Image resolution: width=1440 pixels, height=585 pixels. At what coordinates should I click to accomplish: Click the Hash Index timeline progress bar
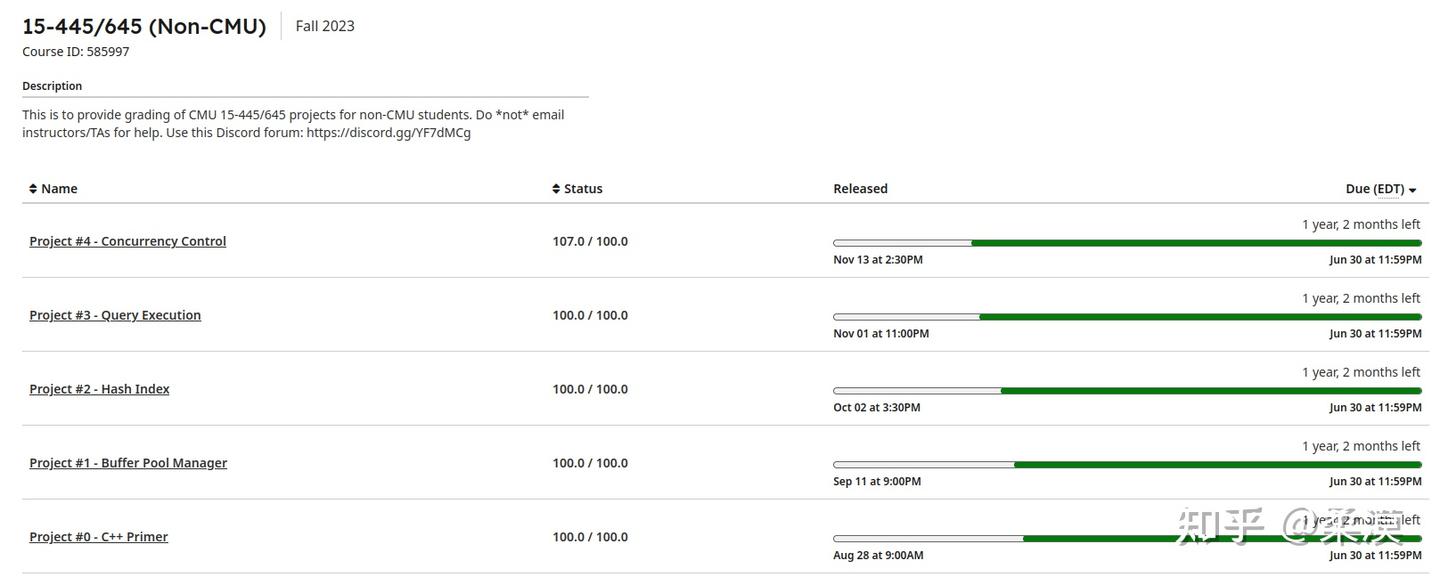[x=1127, y=391]
